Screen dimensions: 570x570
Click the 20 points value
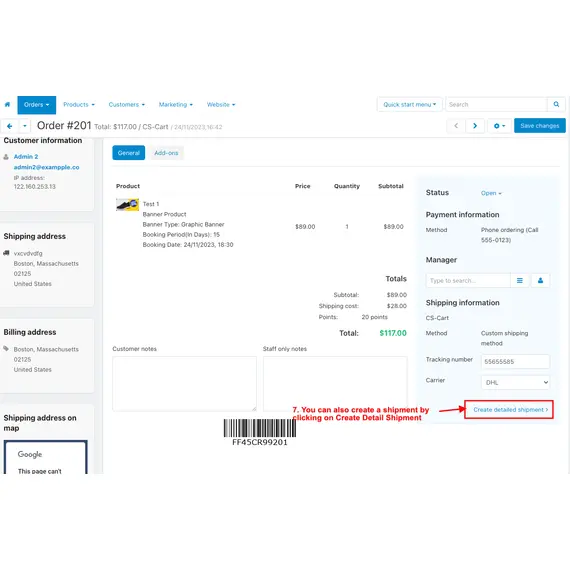click(x=374, y=317)
